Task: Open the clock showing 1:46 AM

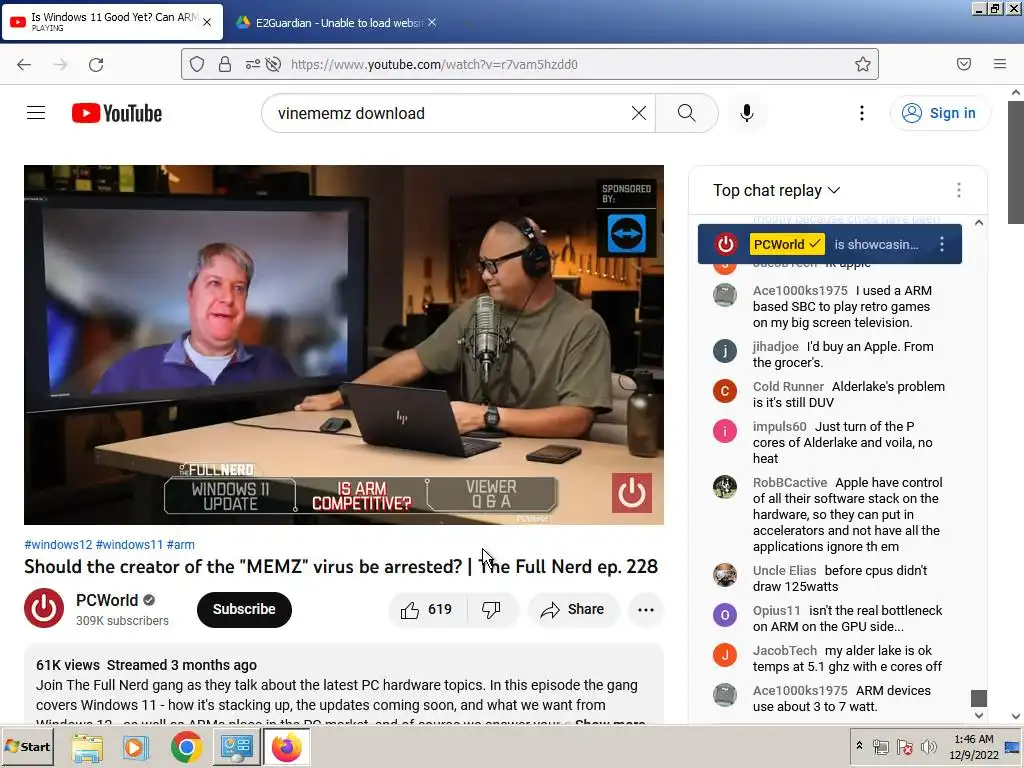Action: (974, 746)
